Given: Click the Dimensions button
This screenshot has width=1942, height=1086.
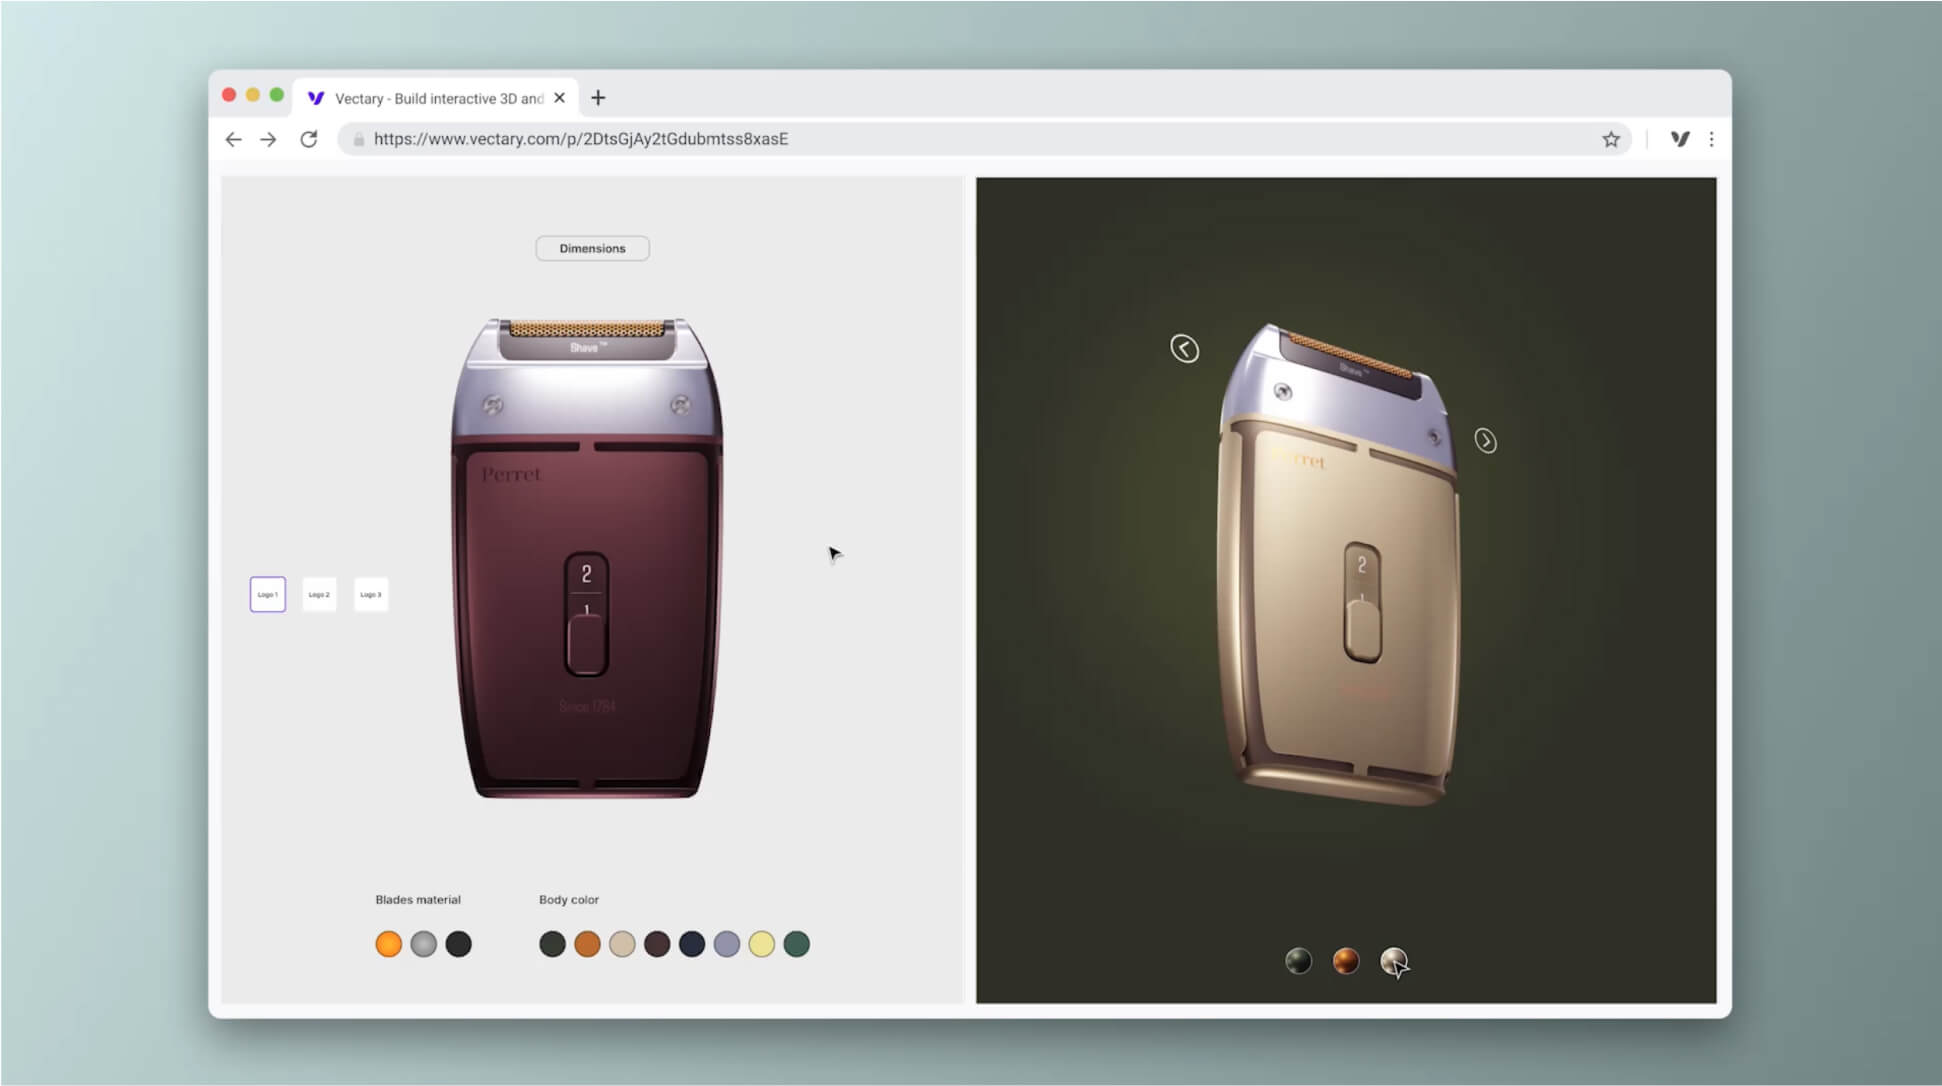Looking at the screenshot, I should point(592,248).
